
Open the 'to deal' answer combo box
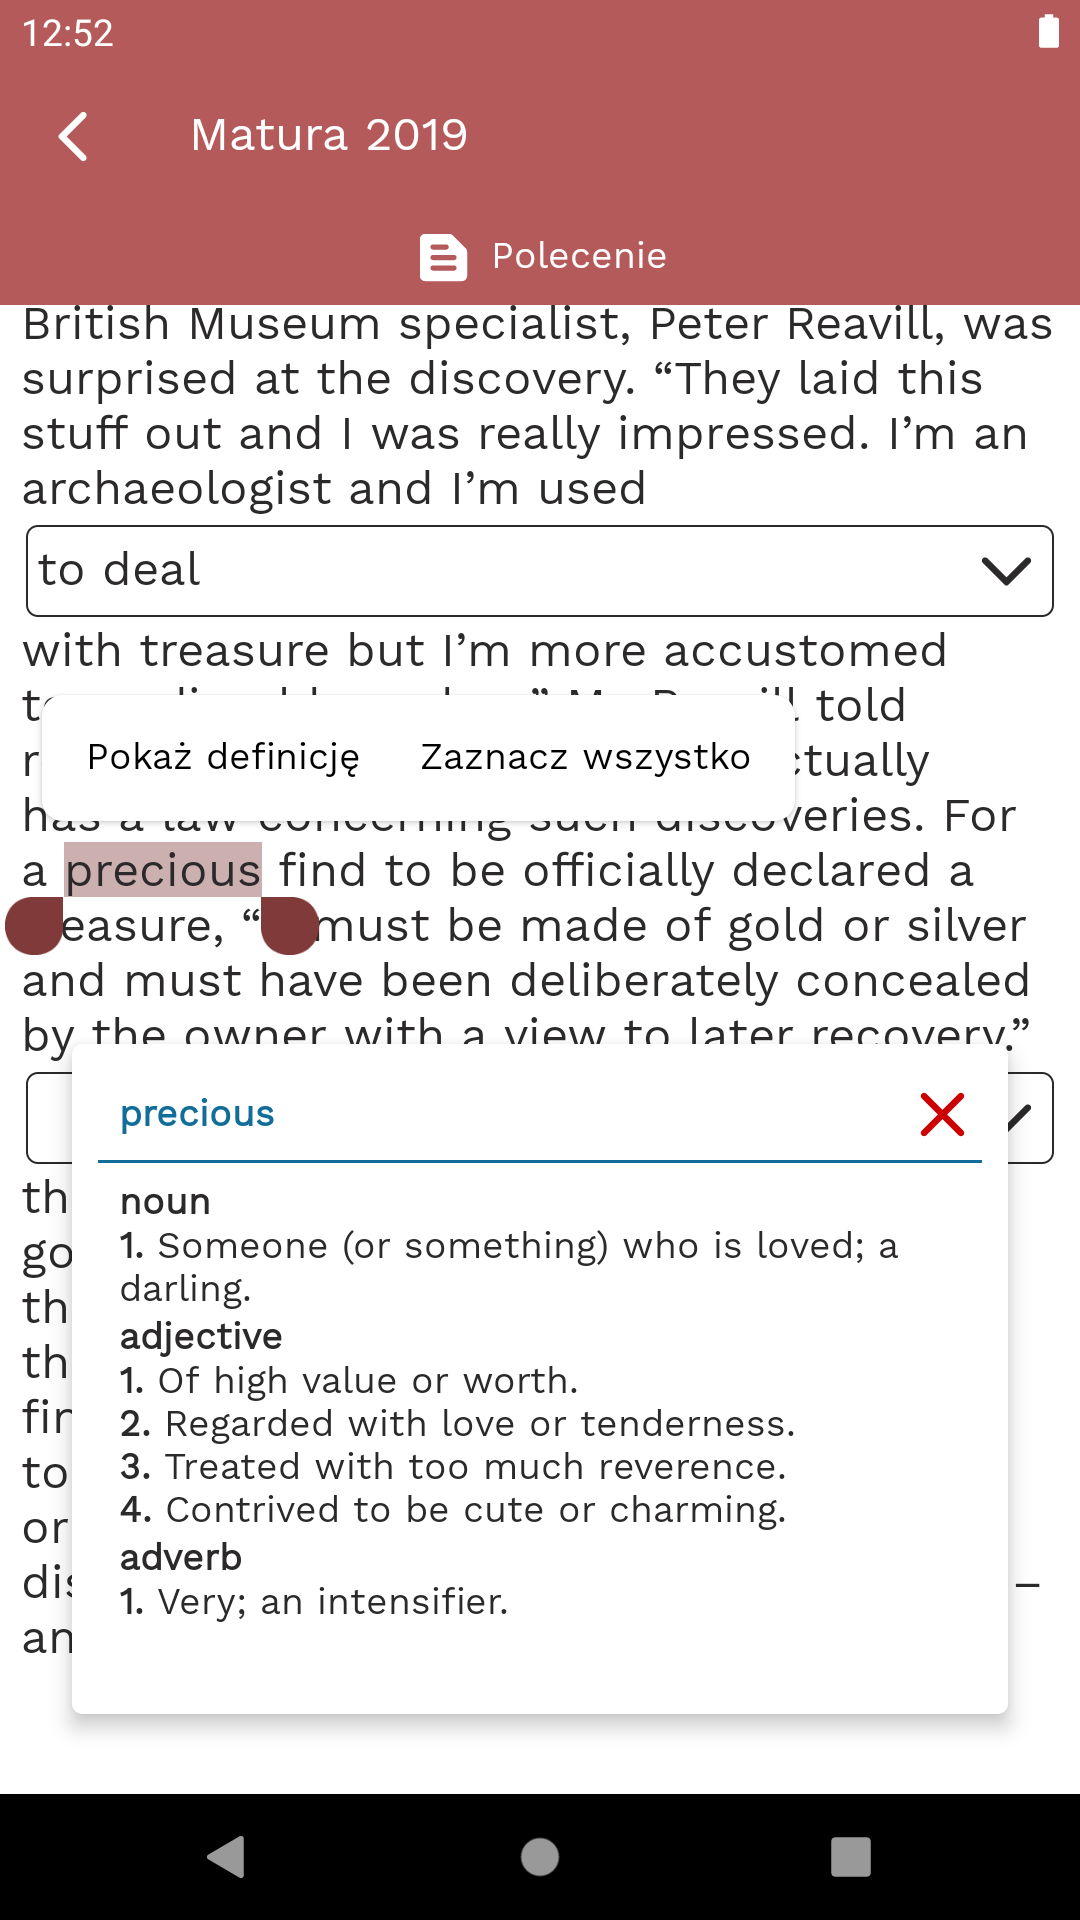coord(500,571)
